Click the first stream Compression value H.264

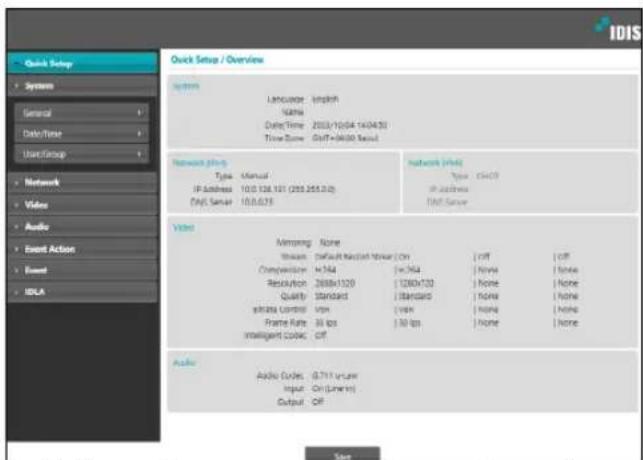click(x=325, y=270)
